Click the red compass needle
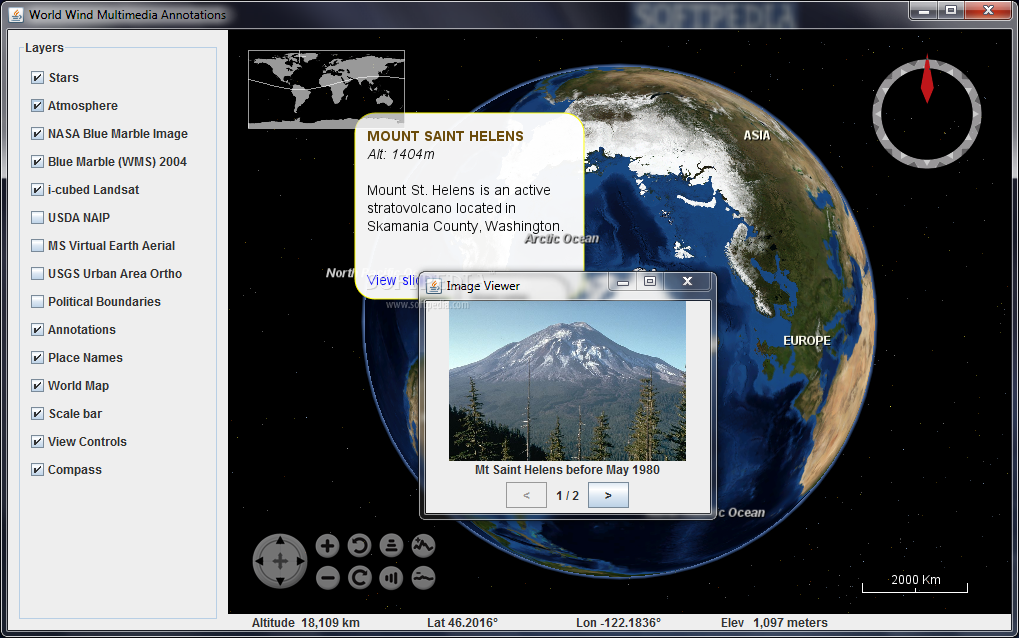Screen dimensions: 1019x638 pyautogui.click(x=927, y=81)
